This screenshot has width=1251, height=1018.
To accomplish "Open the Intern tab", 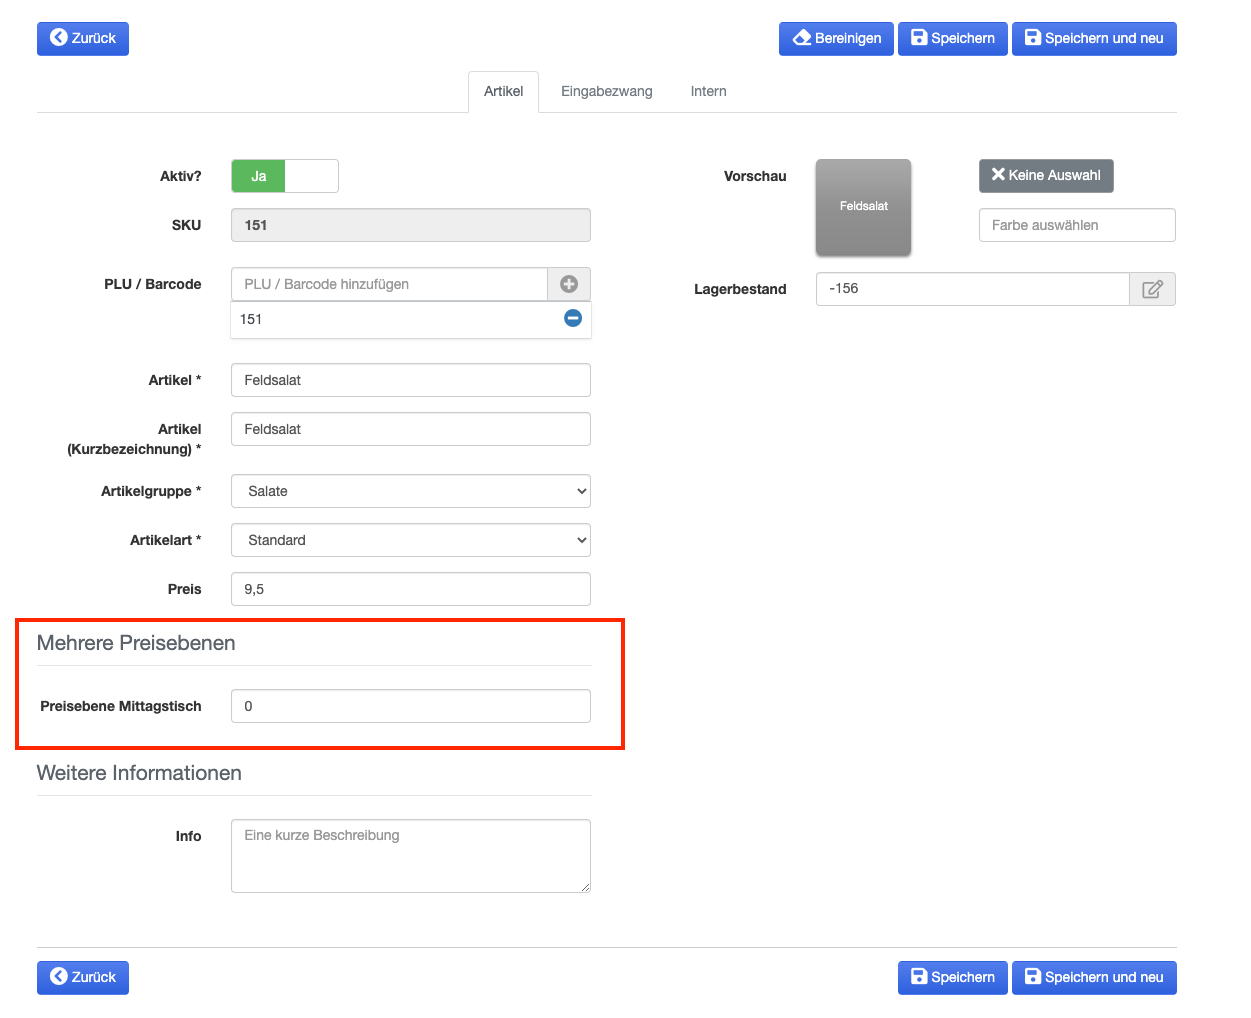I will pyautogui.click(x=709, y=91).
